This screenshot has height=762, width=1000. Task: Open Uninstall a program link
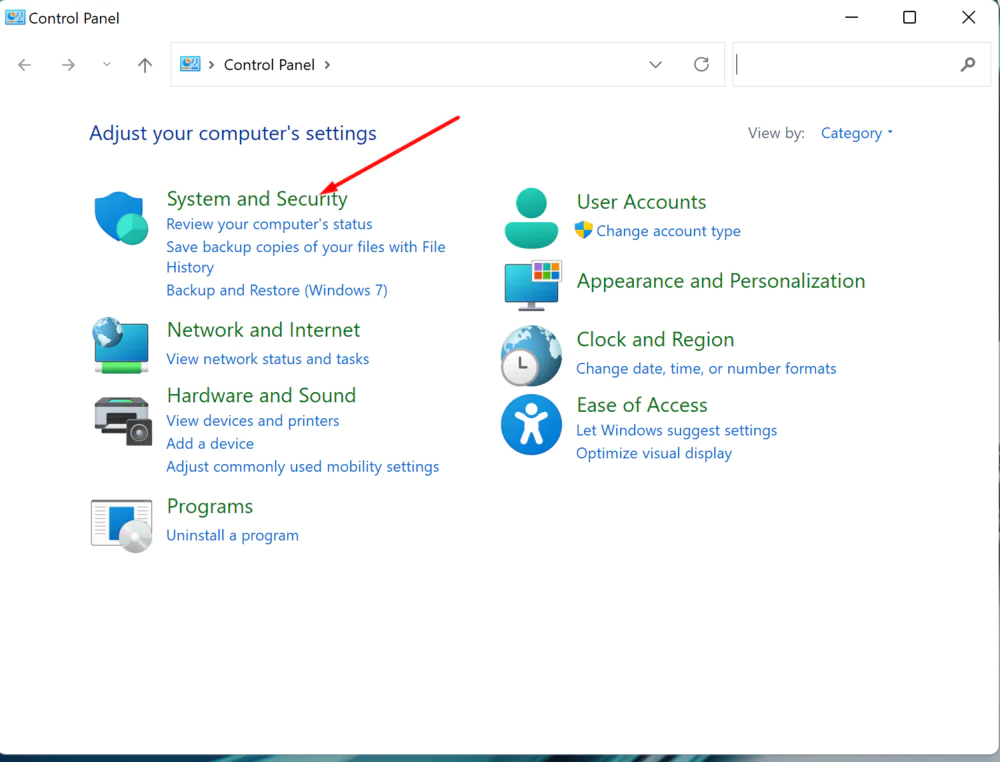coord(232,535)
